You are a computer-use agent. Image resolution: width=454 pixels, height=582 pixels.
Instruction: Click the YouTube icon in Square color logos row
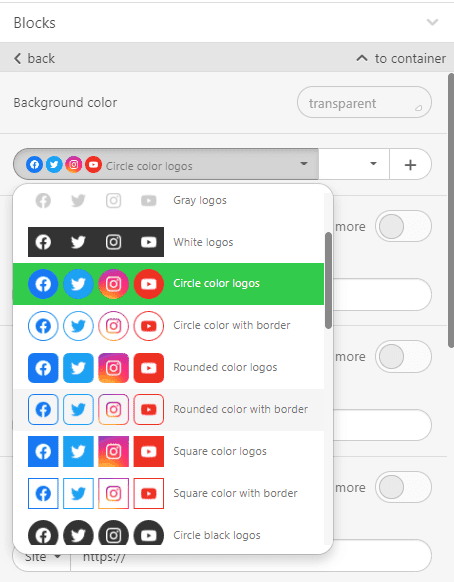point(148,451)
